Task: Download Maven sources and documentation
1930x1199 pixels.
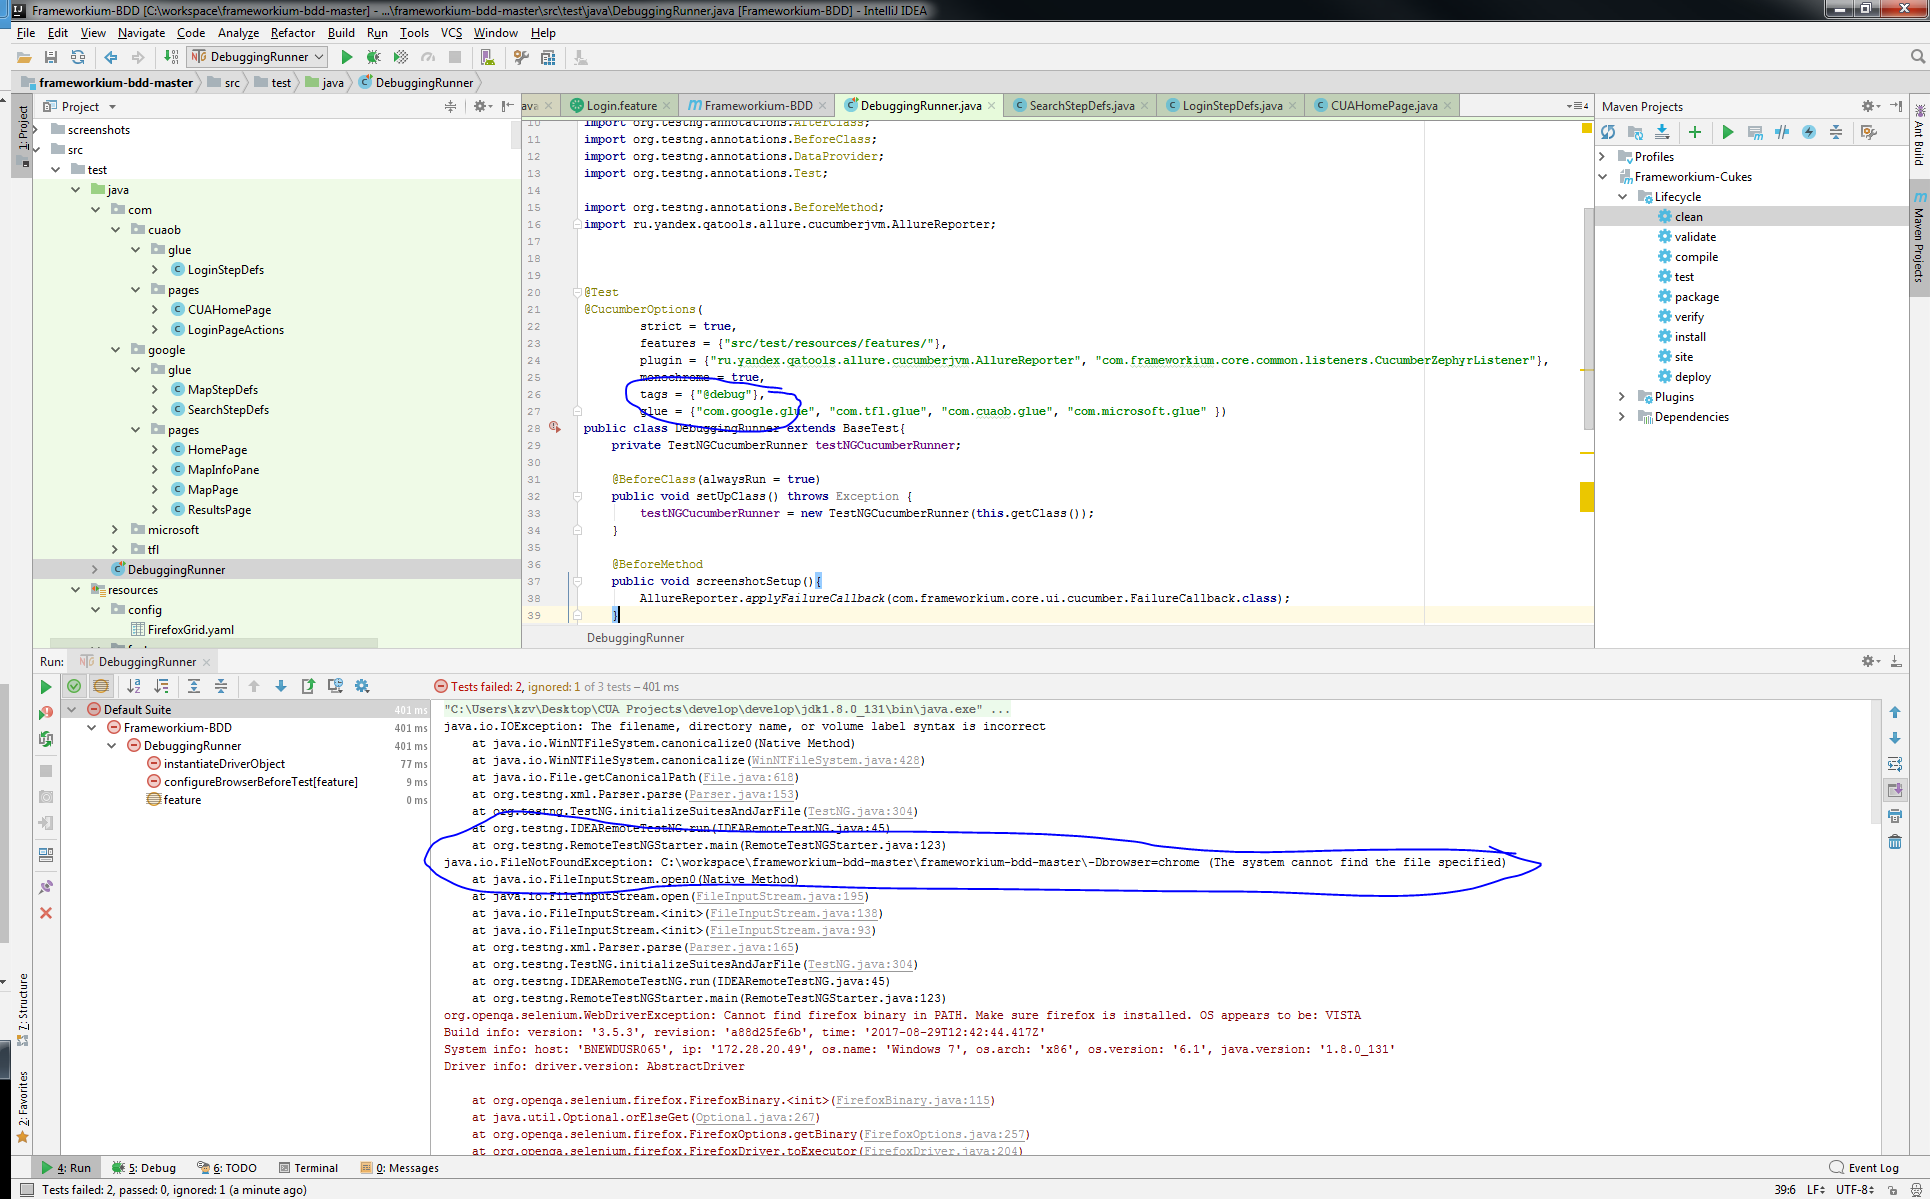Action: point(1662,132)
